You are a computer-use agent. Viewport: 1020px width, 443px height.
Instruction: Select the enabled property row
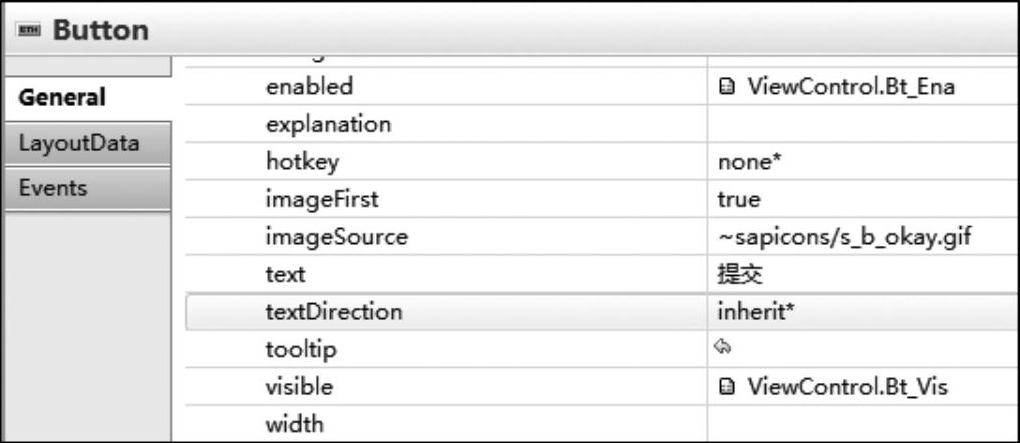pyautogui.click(x=602, y=87)
